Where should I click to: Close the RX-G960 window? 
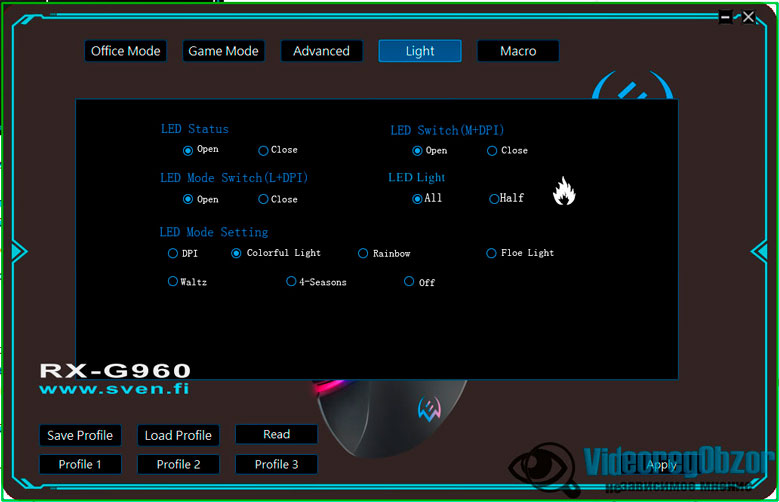[x=748, y=17]
